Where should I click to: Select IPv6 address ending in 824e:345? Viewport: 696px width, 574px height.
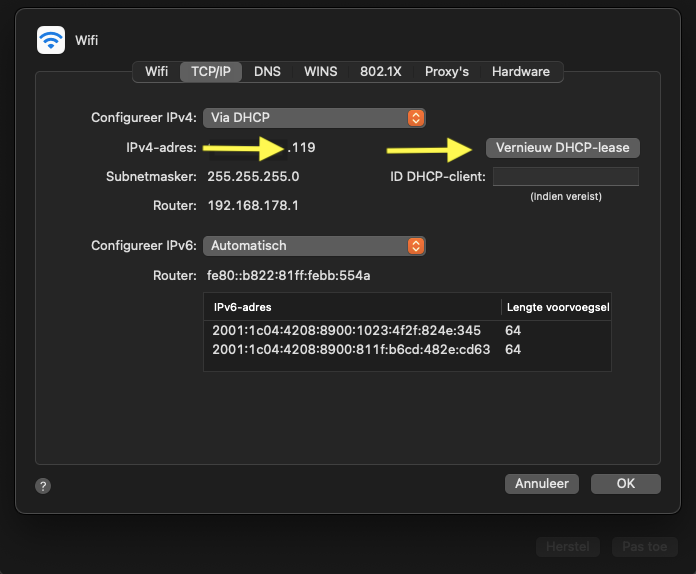click(346, 331)
